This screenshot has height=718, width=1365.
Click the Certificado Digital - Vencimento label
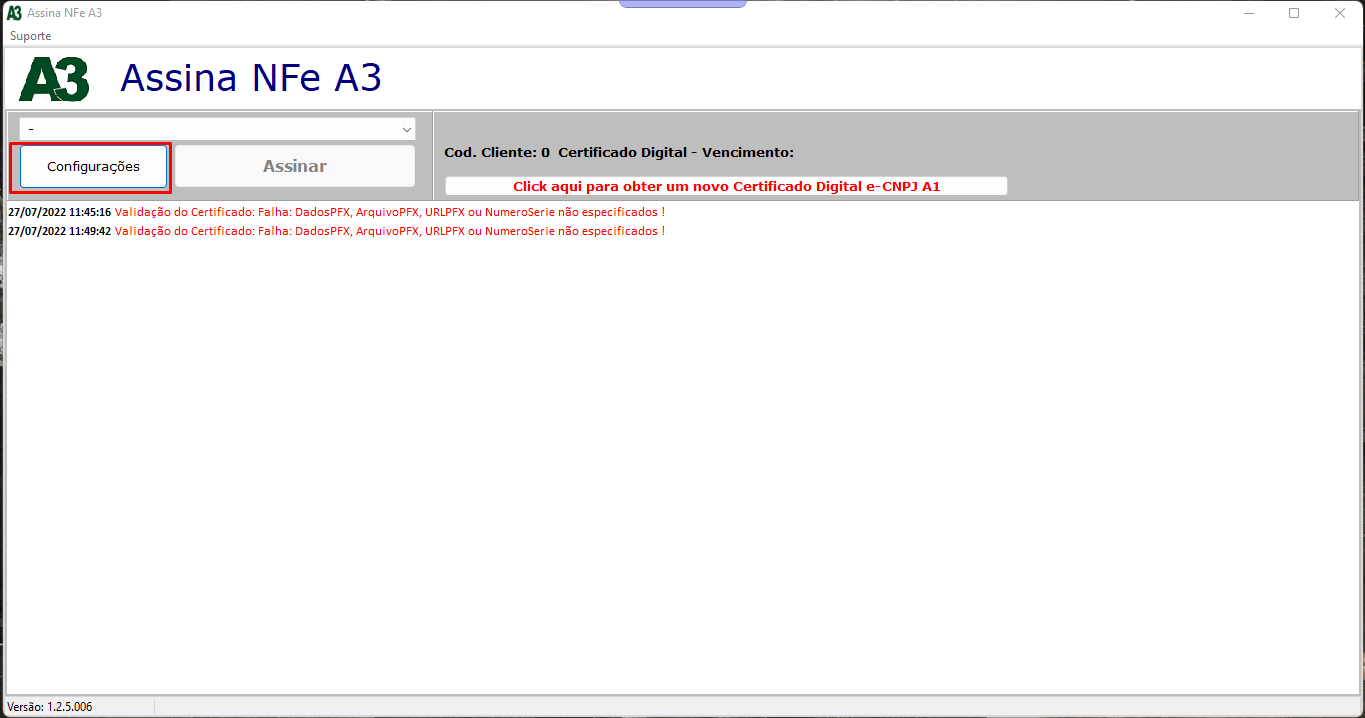(x=676, y=153)
